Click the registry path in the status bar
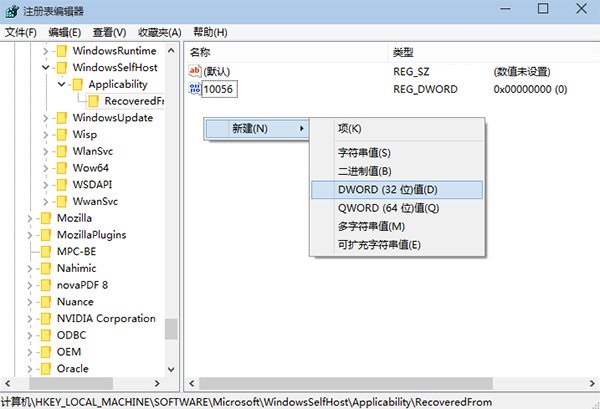This screenshot has width=600, height=409. [x=246, y=402]
